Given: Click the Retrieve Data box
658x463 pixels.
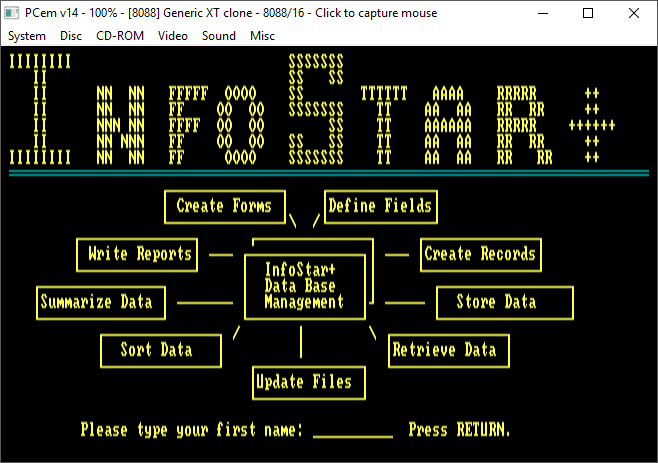Looking at the screenshot, I should tap(449, 351).
